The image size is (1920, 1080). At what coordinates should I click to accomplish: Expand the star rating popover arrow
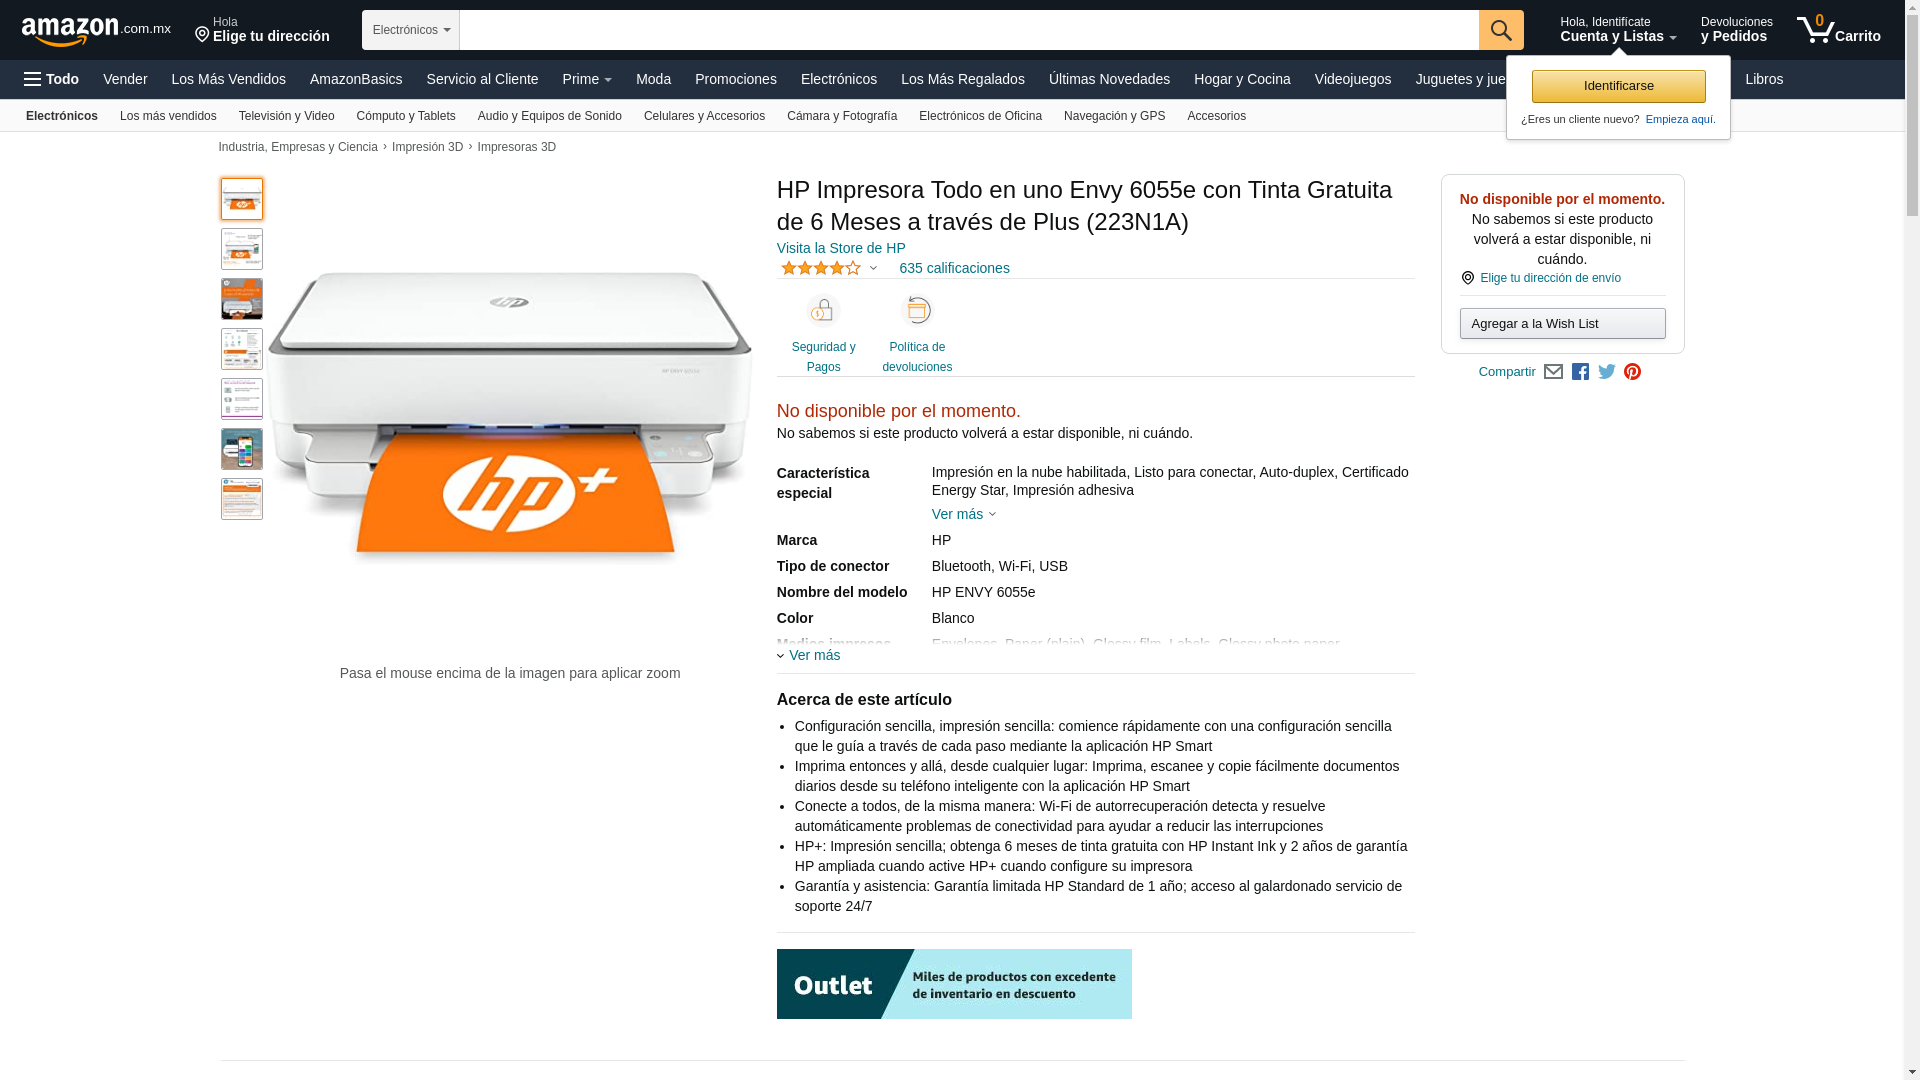[x=873, y=269]
